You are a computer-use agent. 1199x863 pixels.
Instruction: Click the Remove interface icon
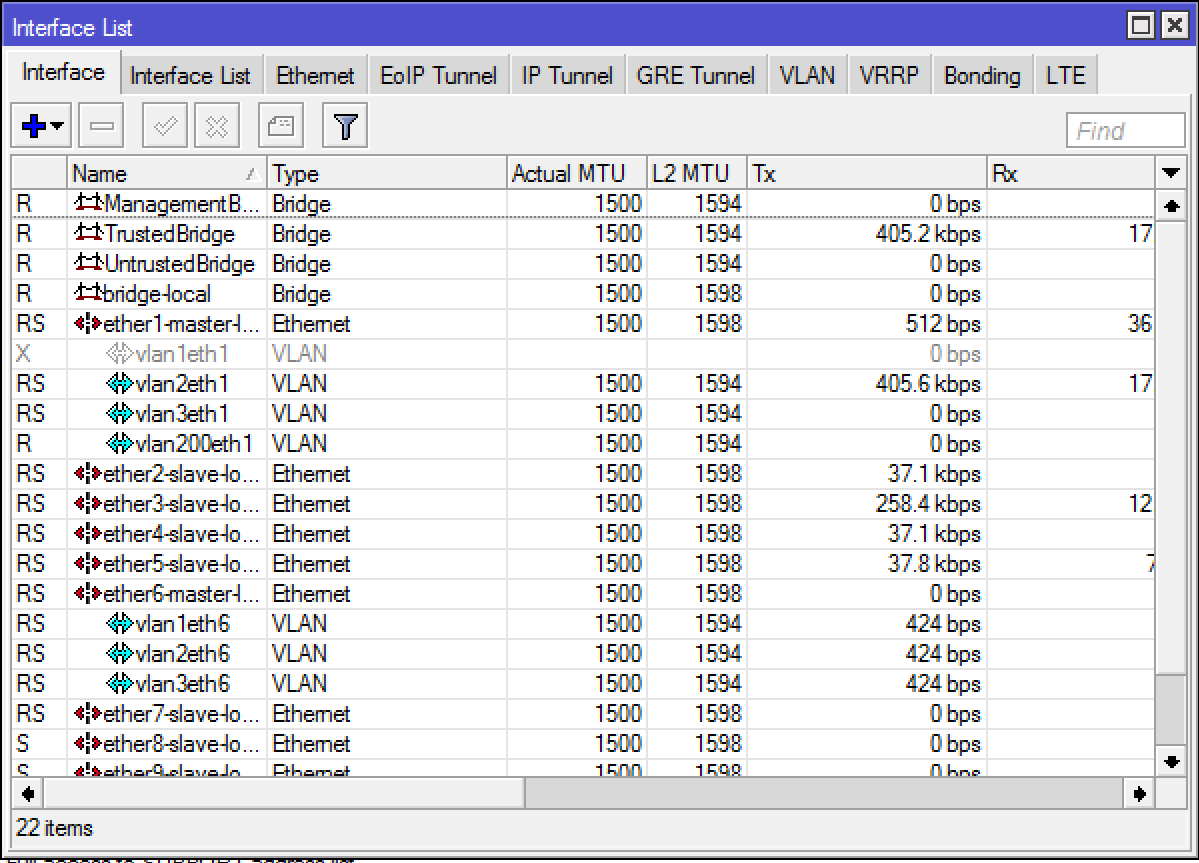(x=100, y=125)
